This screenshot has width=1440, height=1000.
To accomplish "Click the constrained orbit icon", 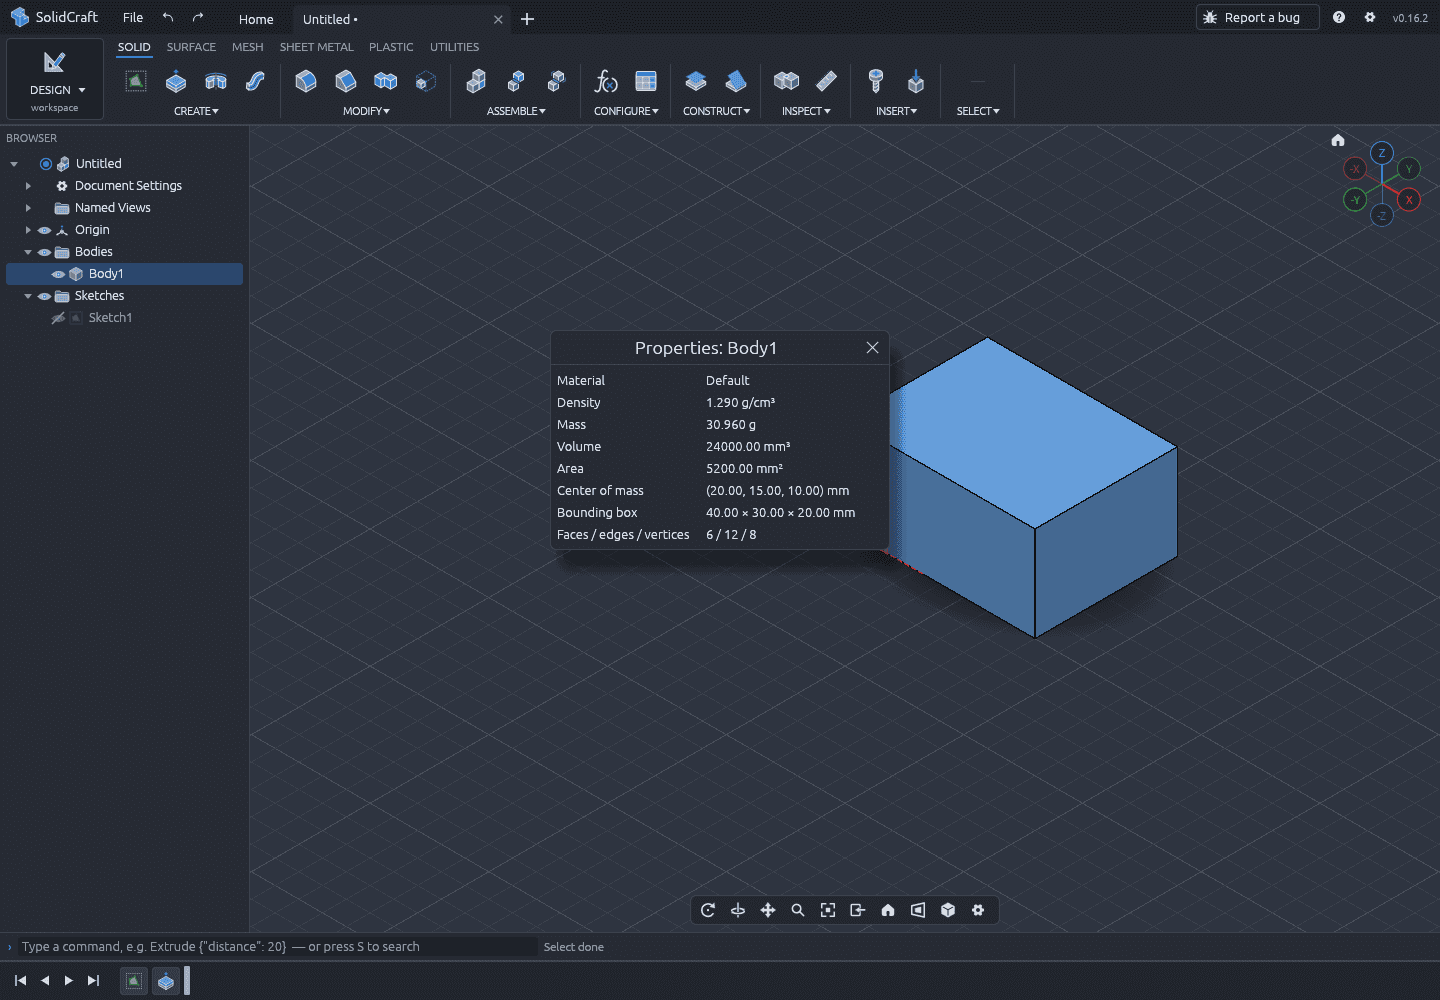I will pos(738,910).
